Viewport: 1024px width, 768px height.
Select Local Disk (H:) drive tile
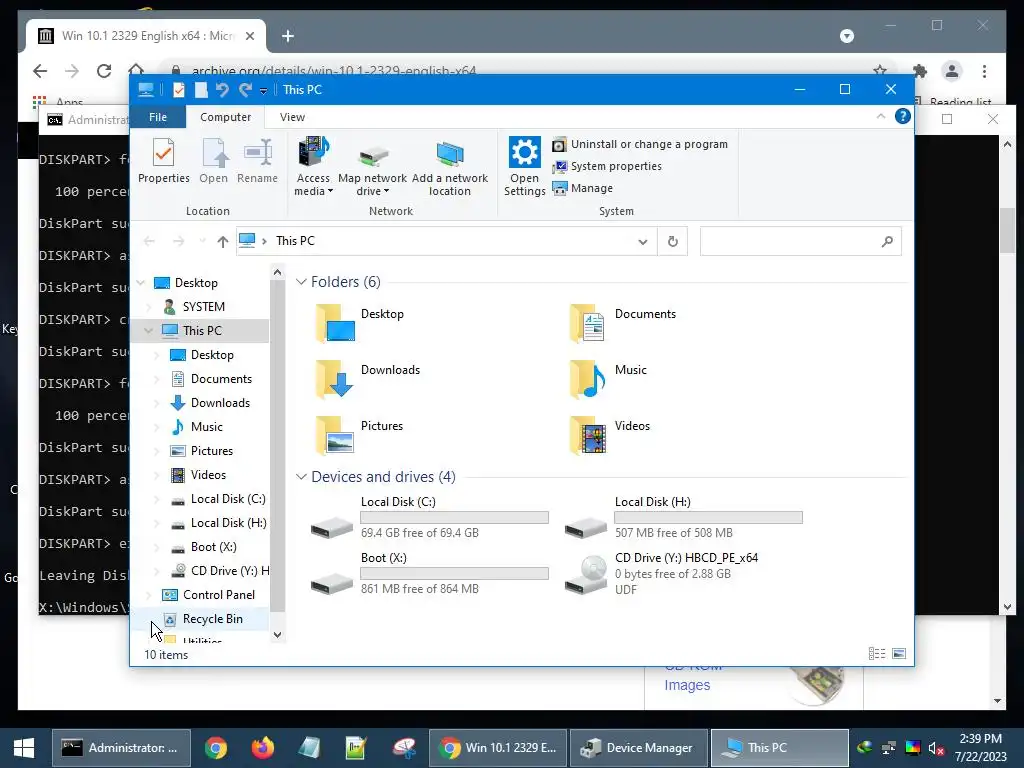tap(684, 517)
